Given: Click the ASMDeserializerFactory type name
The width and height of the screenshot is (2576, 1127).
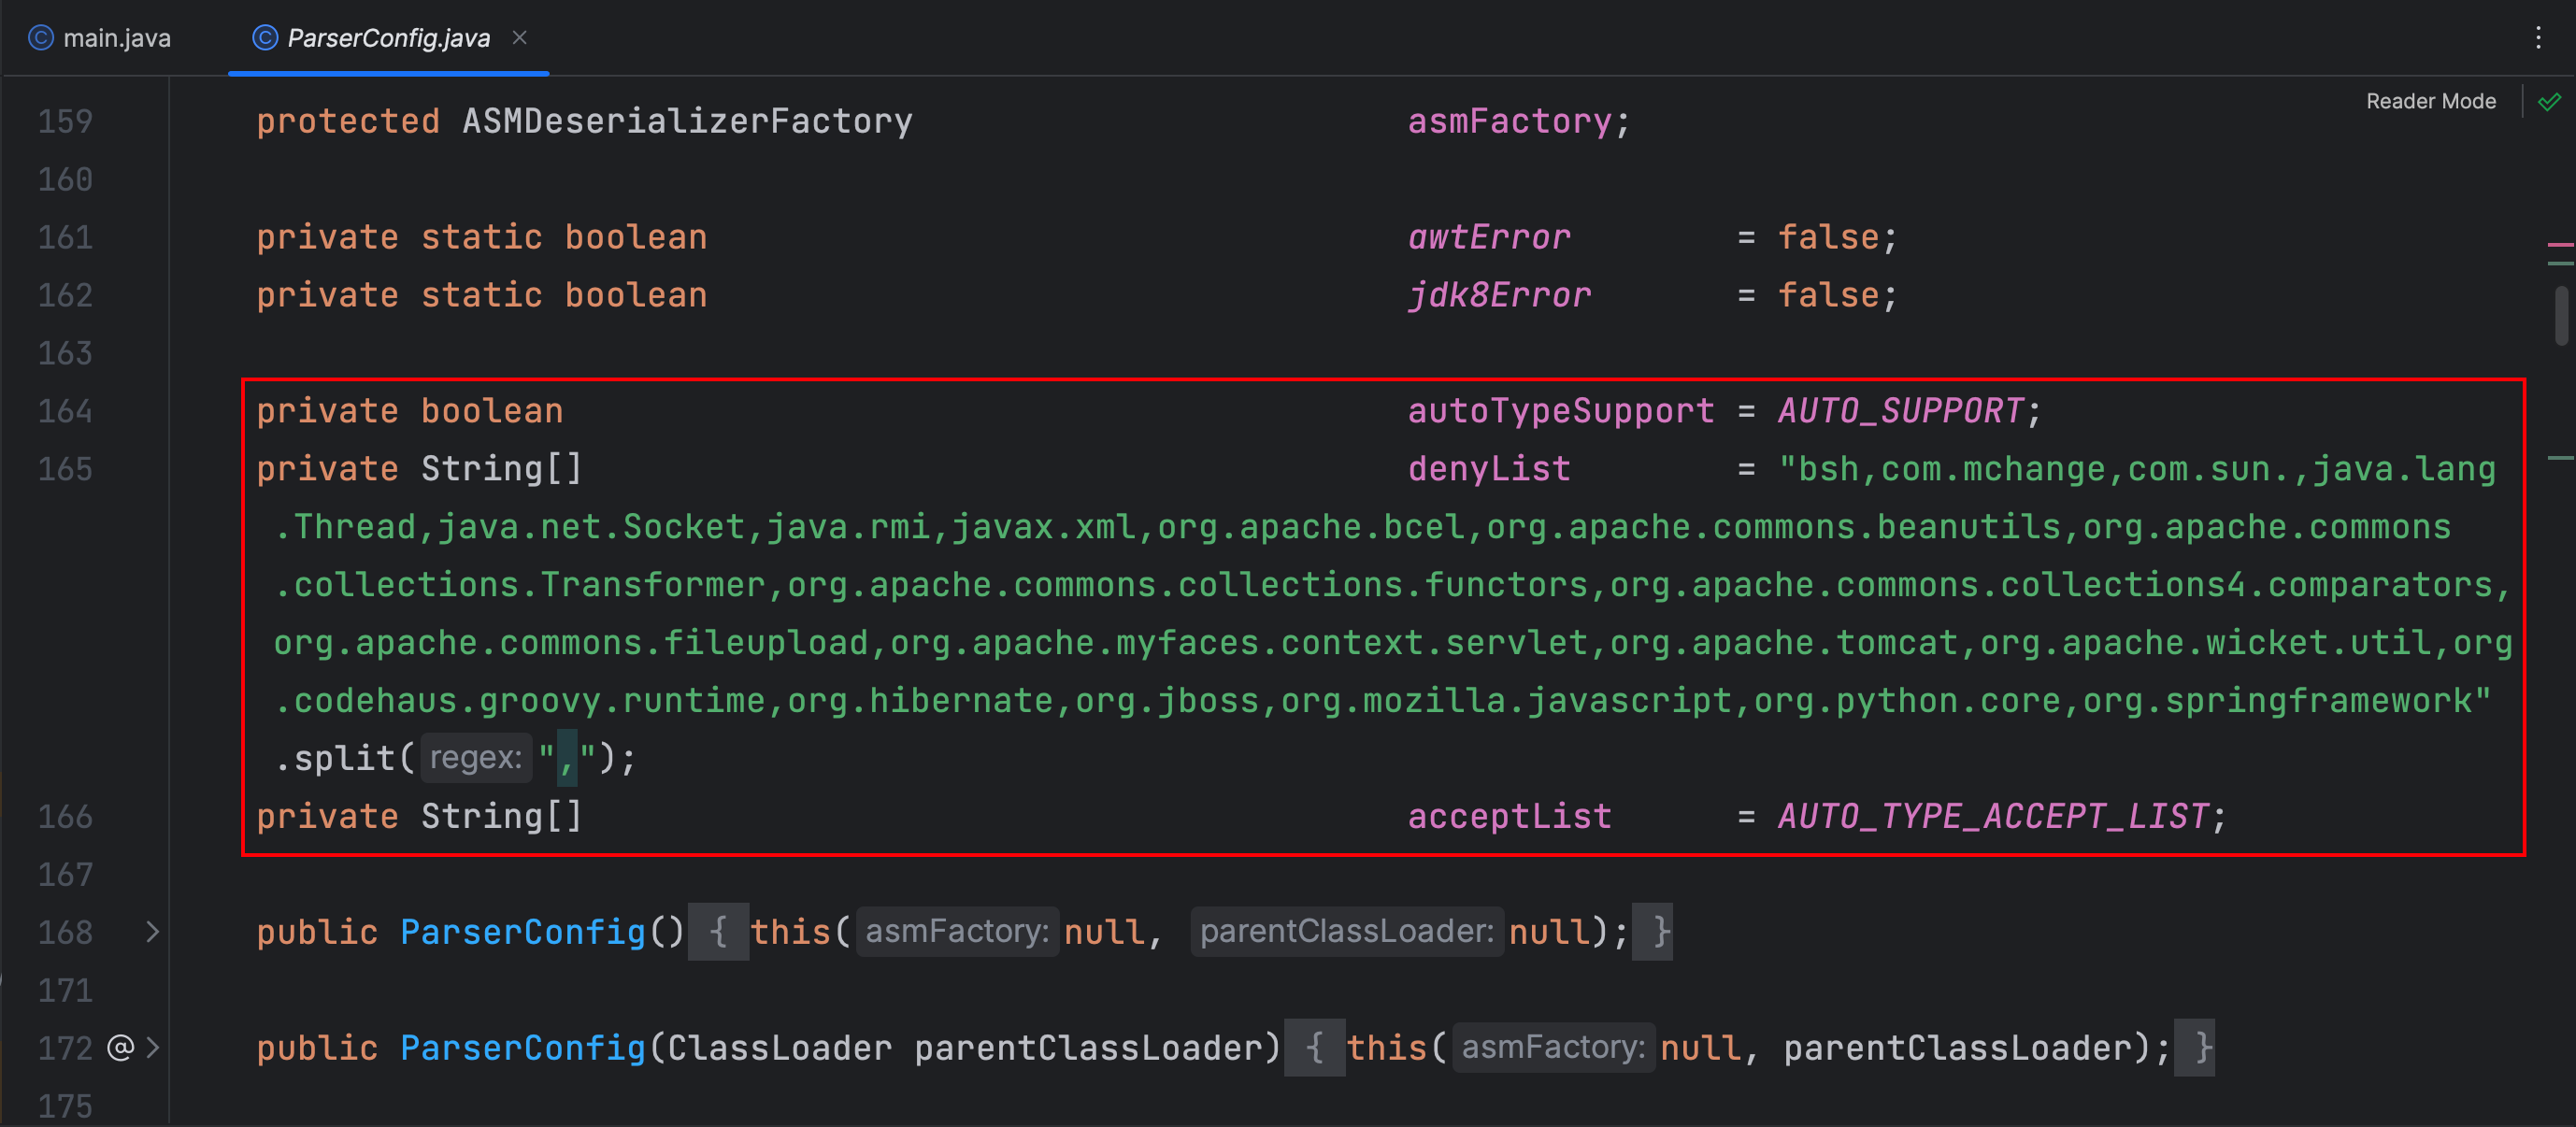Looking at the screenshot, I should coord(687,122).
